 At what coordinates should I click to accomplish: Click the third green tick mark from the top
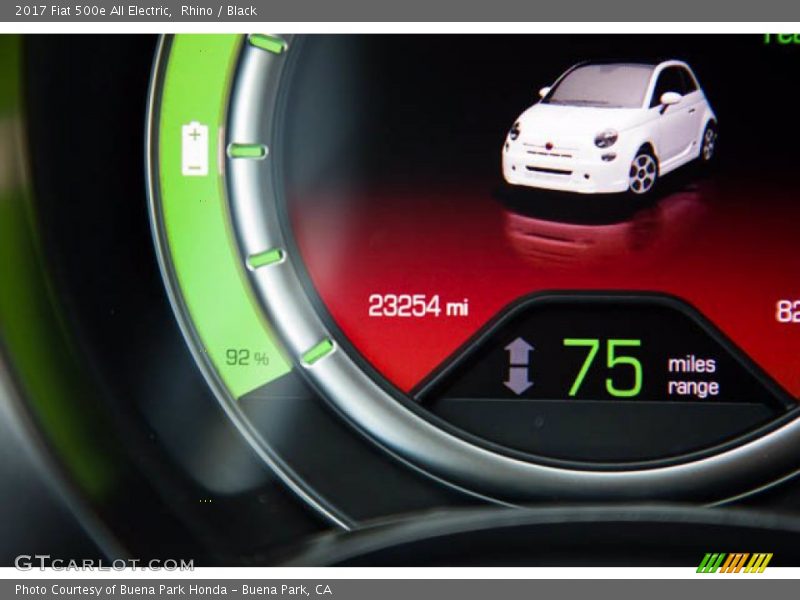(x=265, y=258)
